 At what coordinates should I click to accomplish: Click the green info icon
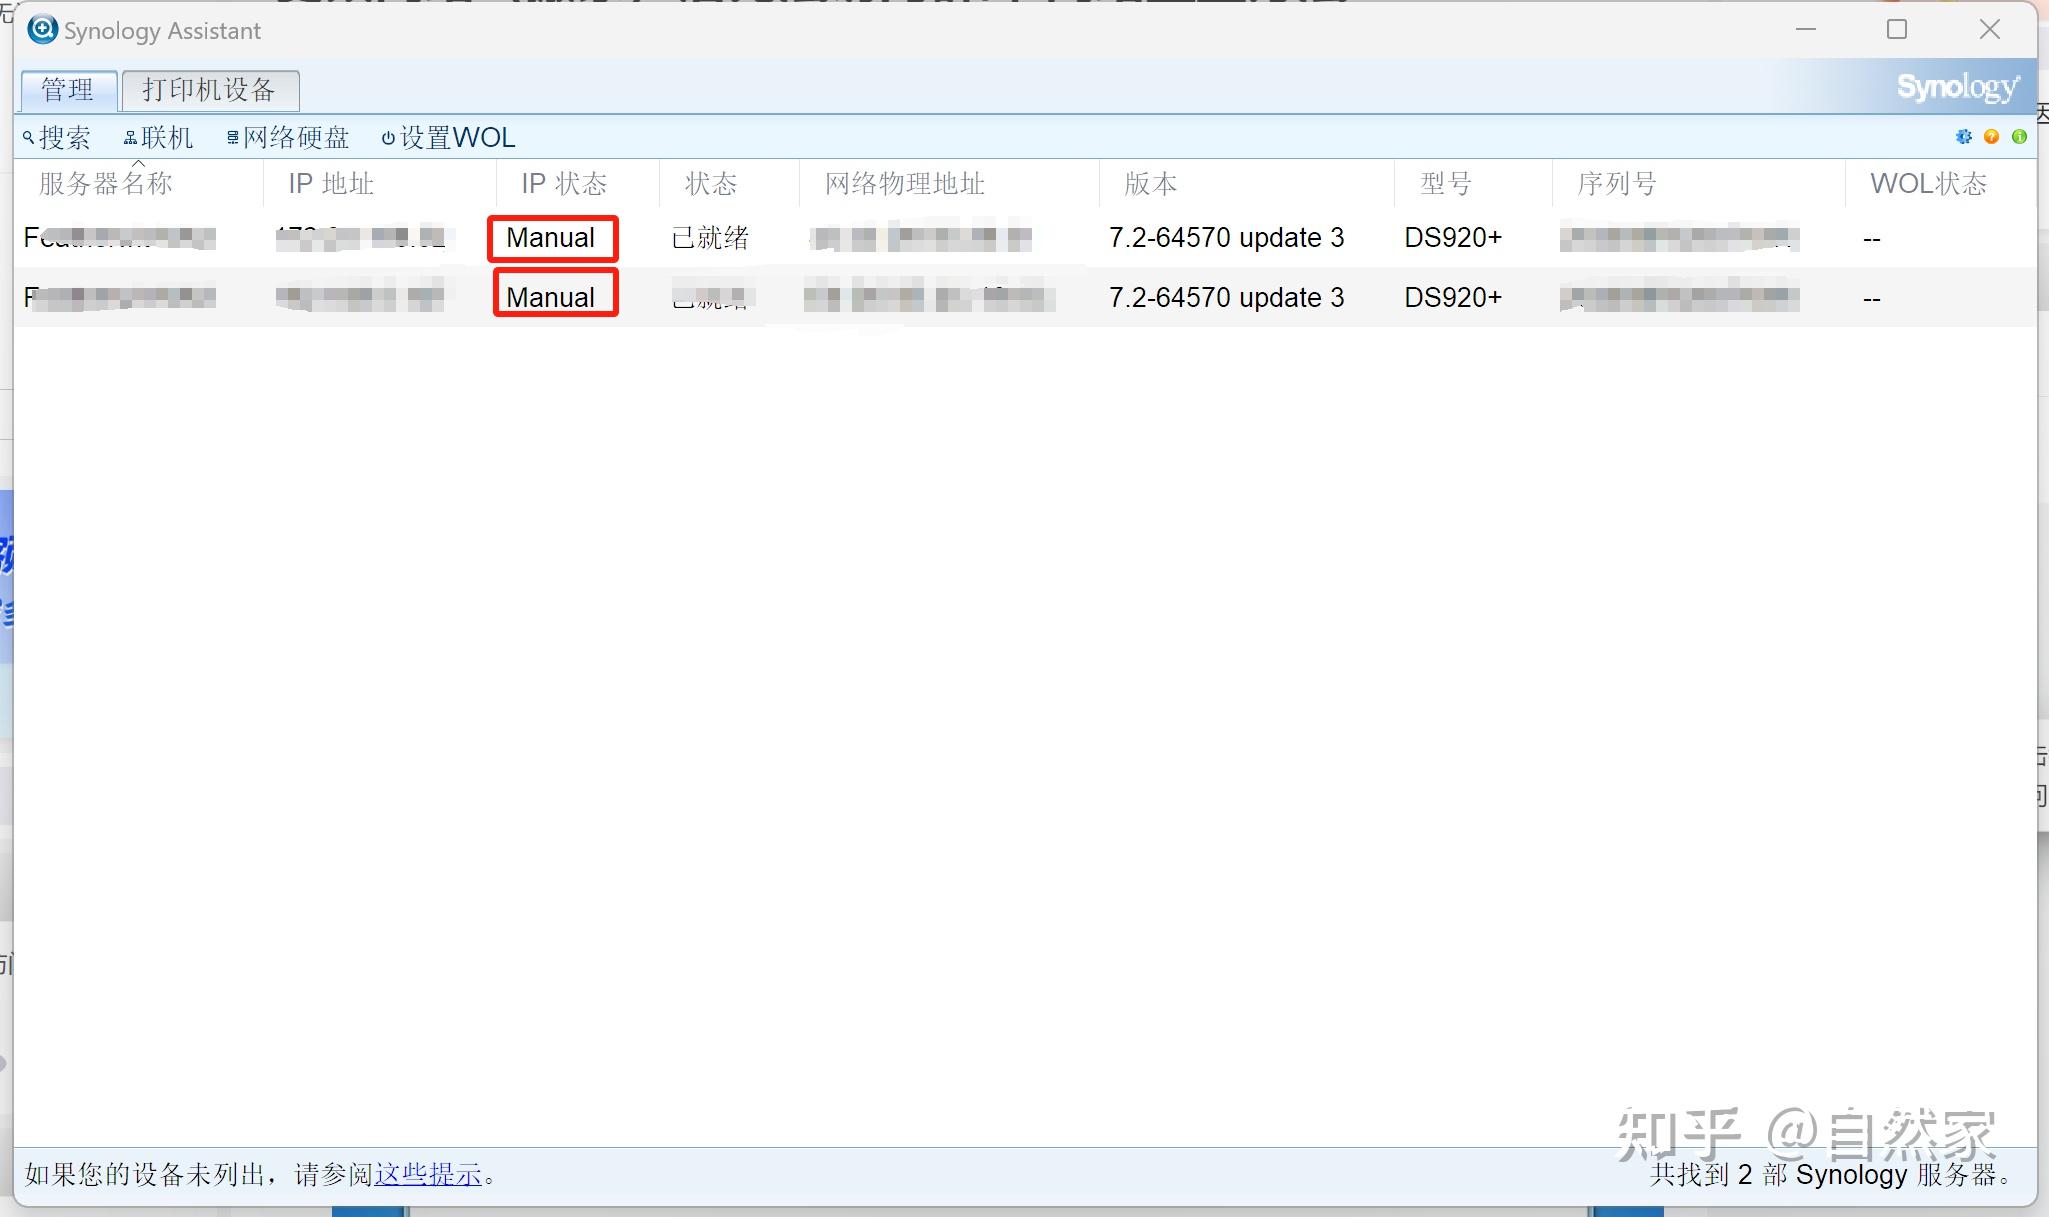tap(2020, 137)
